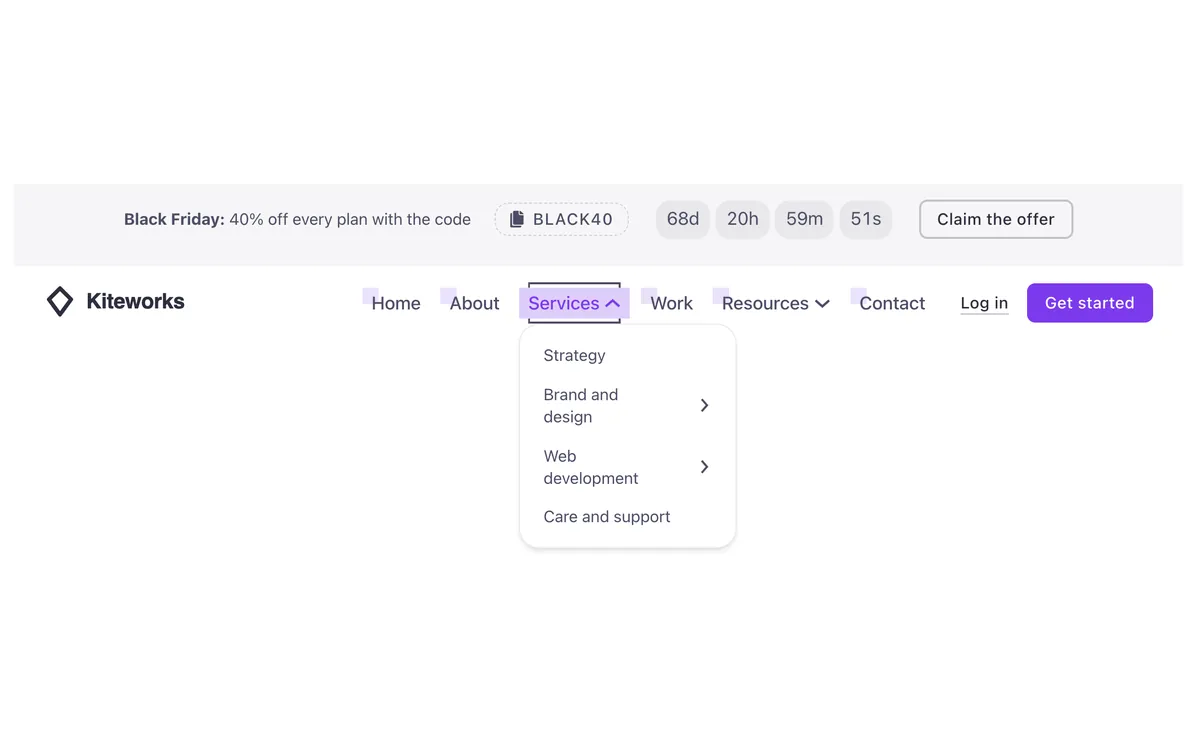Click the 20h countdown hours box
1200x750 pixels.
[743, 219]
